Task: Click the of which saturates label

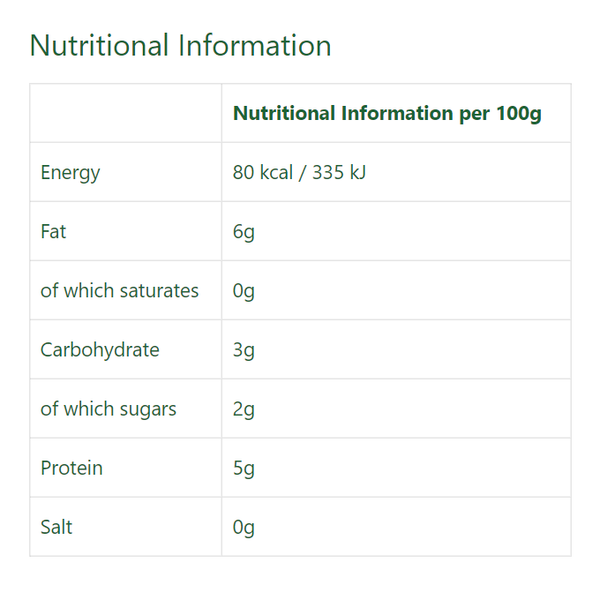Action: pyautogui.click(x=120, y=290)
